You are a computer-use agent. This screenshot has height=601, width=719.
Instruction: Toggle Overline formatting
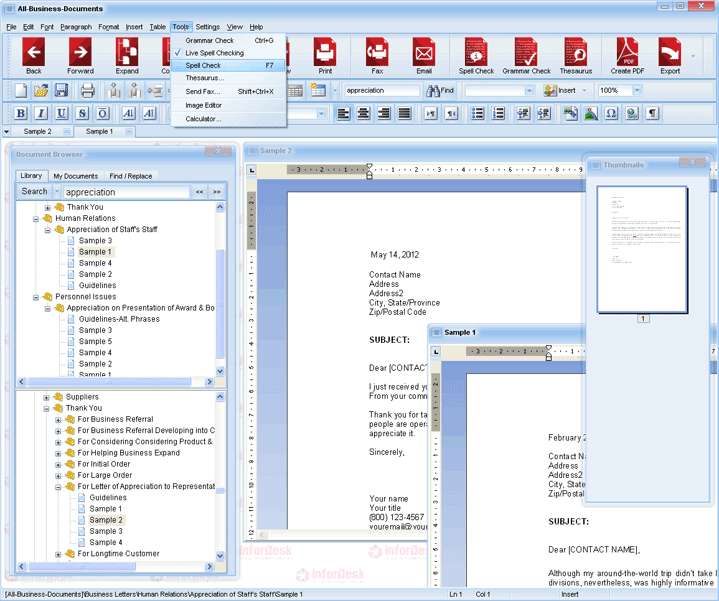[x=103, y=113]
